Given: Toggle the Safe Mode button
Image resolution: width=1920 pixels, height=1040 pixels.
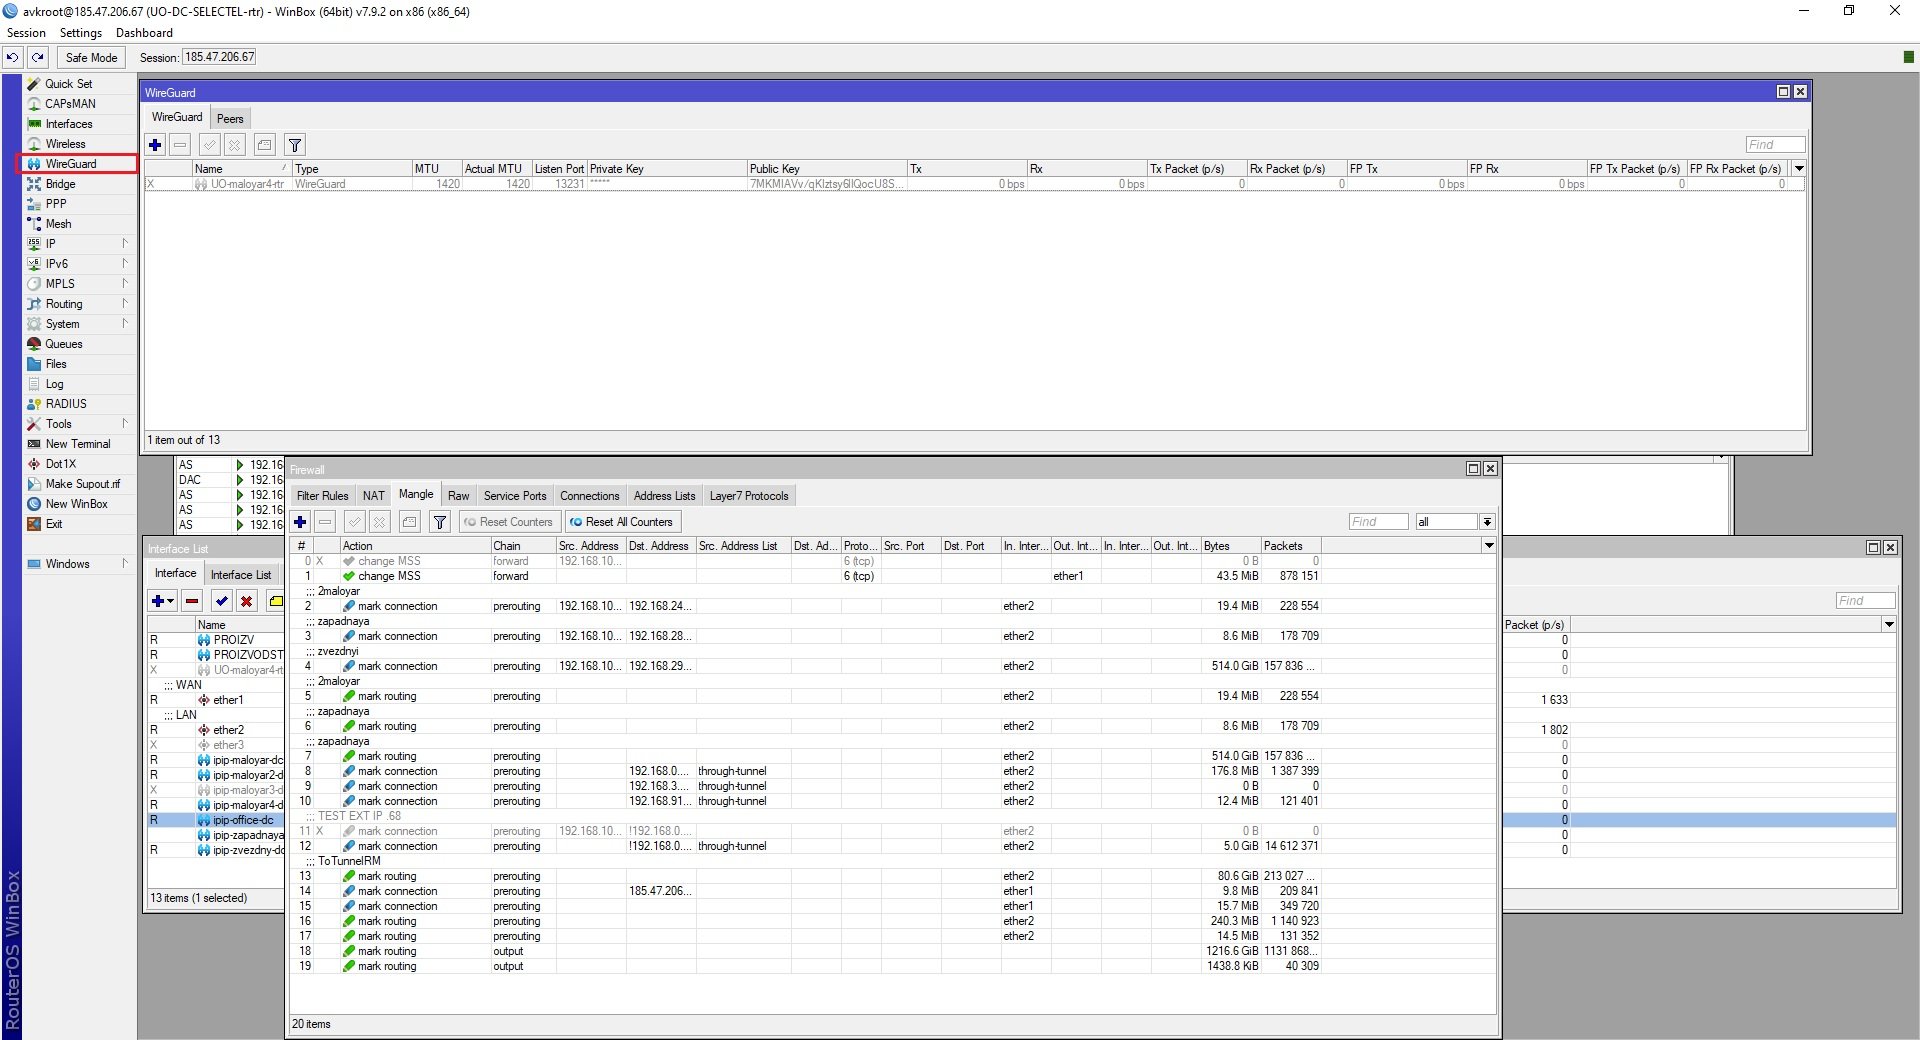Looking at the screenshot, I should 91,58.
